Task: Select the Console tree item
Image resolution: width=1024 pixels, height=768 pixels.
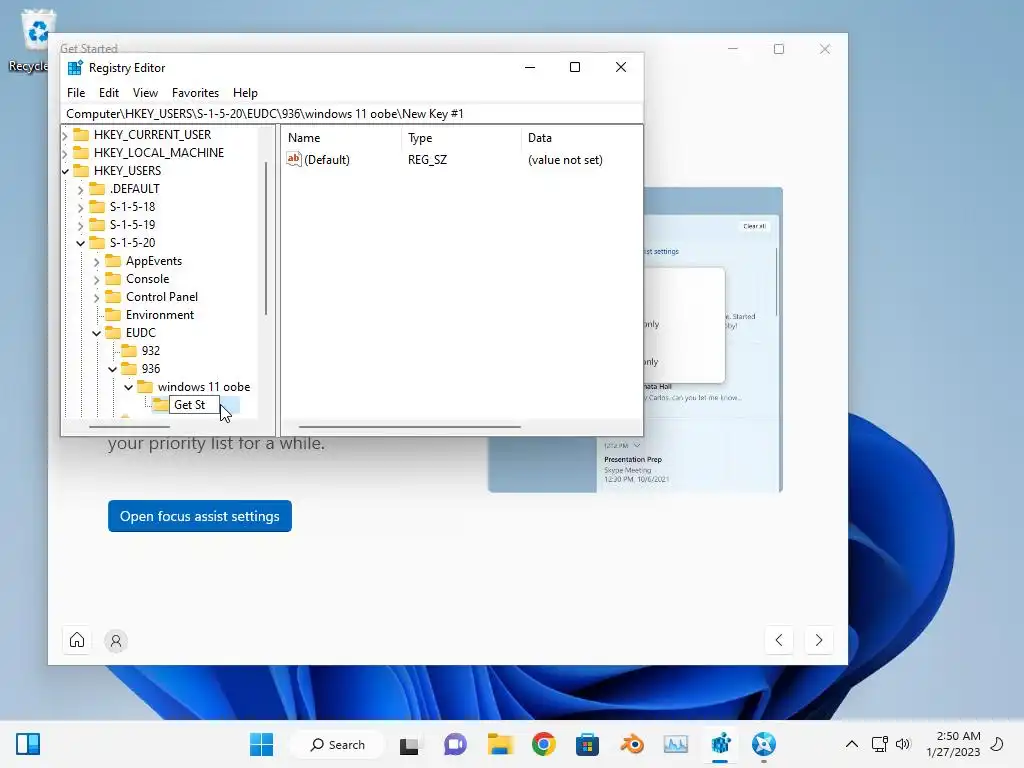Action: point(148,279)
